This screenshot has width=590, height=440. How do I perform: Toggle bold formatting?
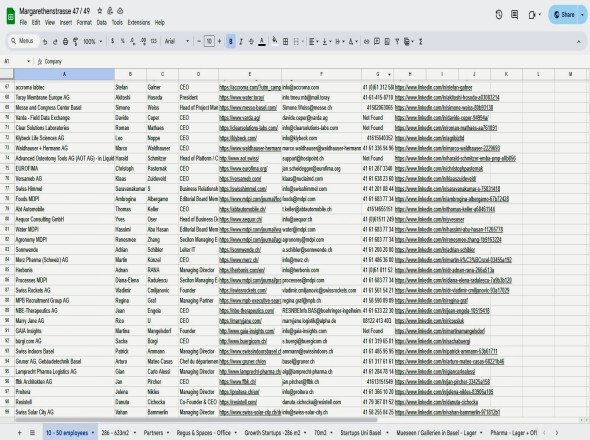tap(231, 41)
